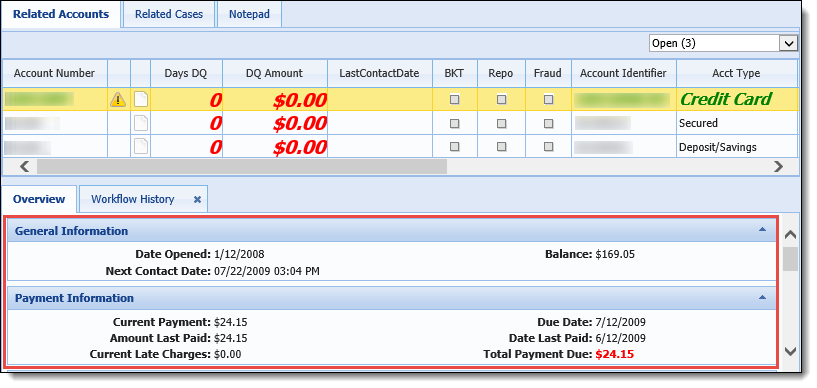Open the Open (3) filter dropdown
Screen dimensions: 817x388
[723, 43]
